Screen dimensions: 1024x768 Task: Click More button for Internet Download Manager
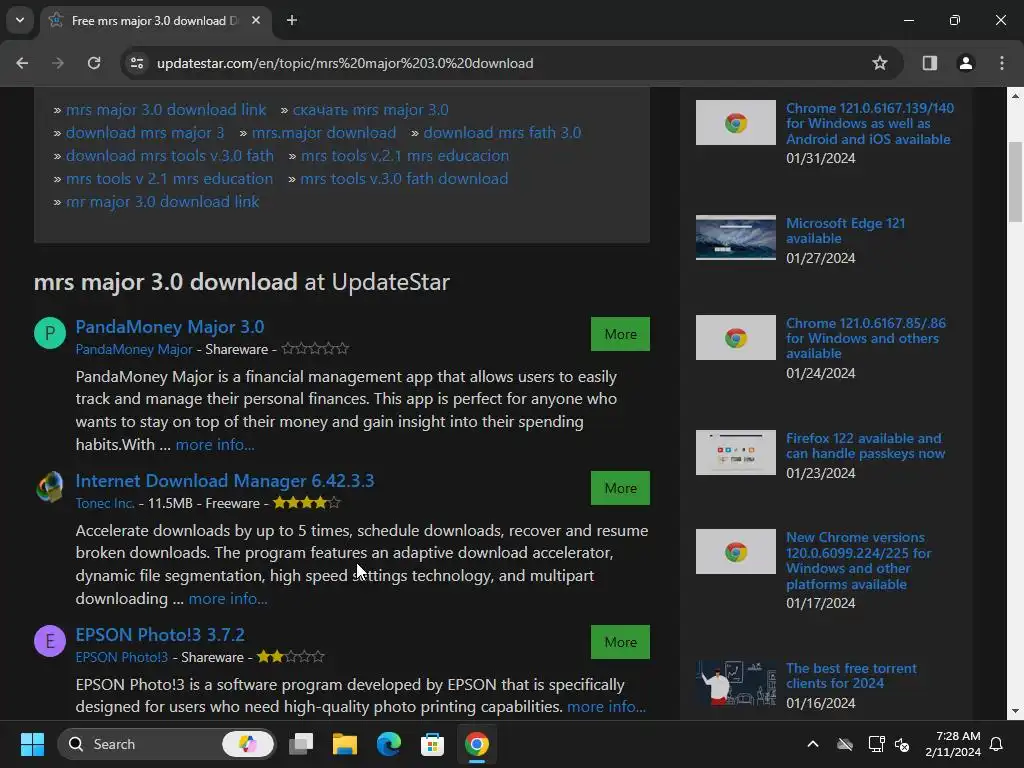[x=620, y=488]
